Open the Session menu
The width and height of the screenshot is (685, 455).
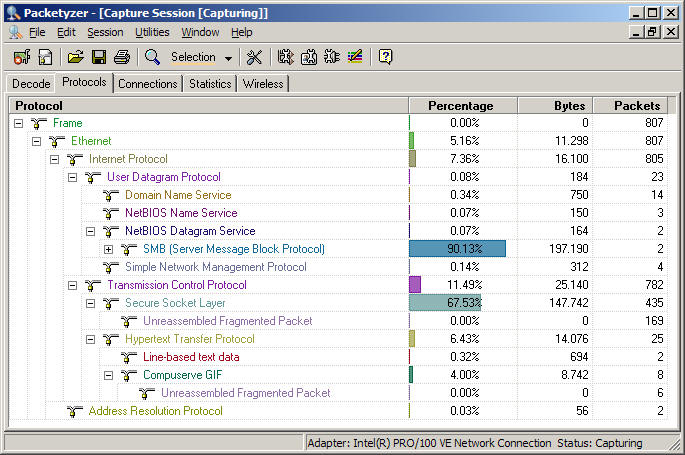click(105, 32)
